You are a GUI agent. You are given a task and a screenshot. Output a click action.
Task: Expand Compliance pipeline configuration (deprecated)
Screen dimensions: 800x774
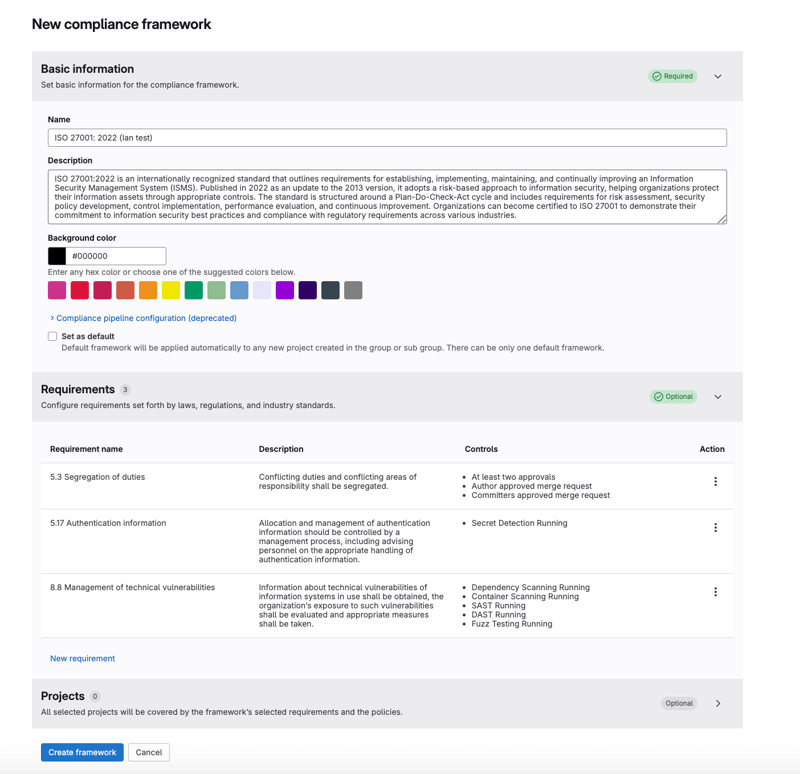point(143,318)
